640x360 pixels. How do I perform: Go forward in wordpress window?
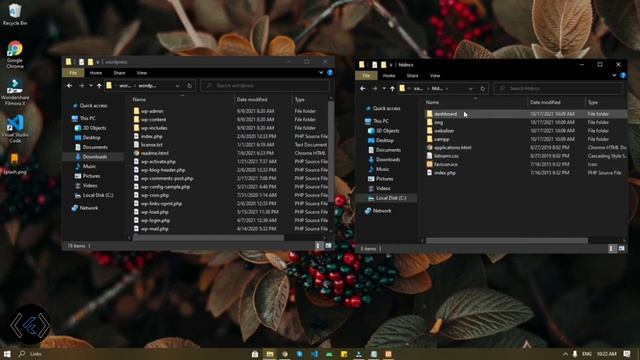click(81, 86)
